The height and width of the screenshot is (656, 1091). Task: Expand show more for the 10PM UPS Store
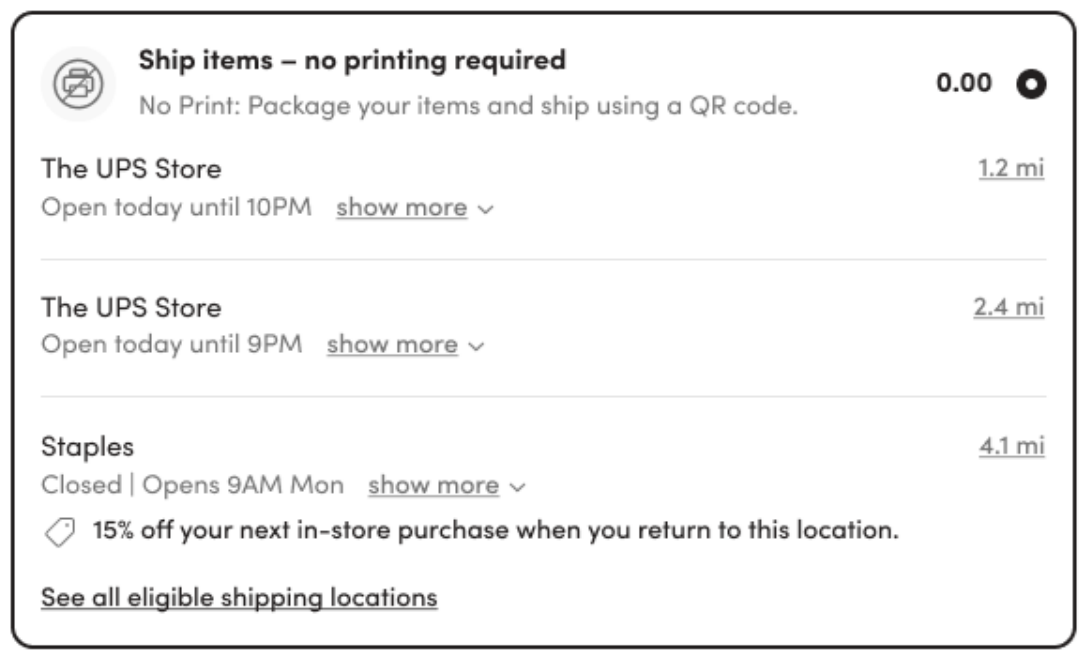point(414,208)
